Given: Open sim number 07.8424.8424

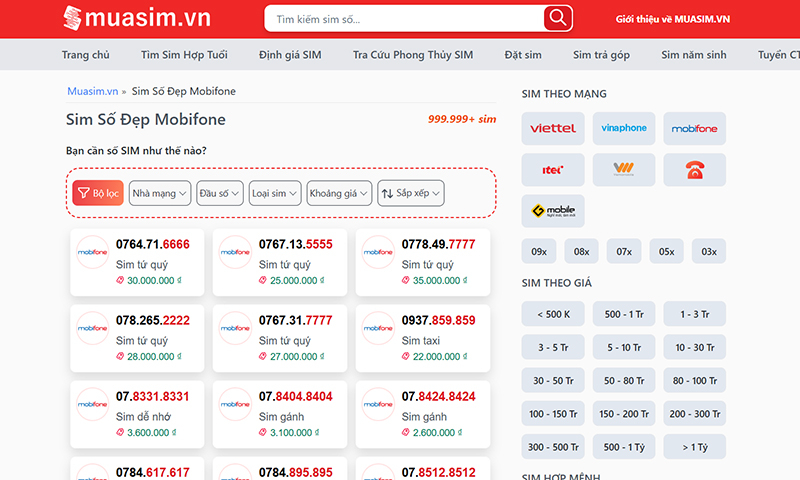Looking at the screenshot, I should pos(438,396).
